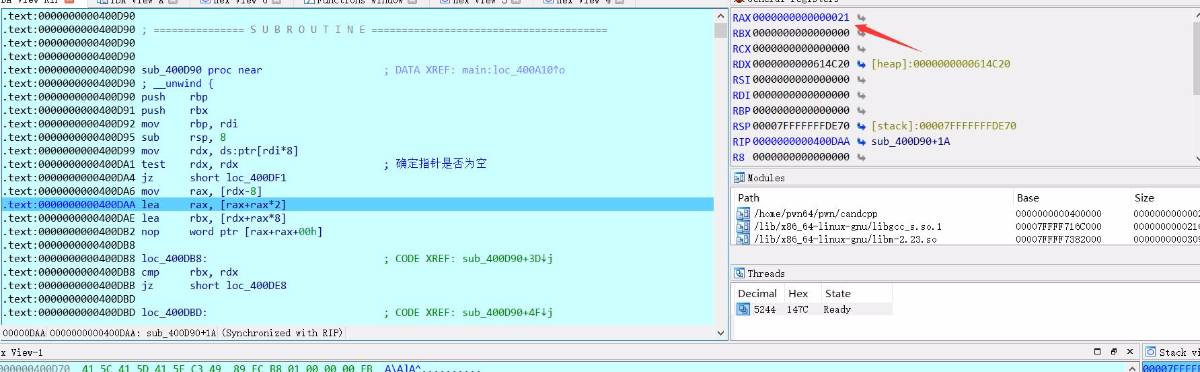The width and height of the screenshot is (1200, 372).
Task: Select the /home/pwn64/pwn/candcpp module row
Action: click(x=966, y=214)
